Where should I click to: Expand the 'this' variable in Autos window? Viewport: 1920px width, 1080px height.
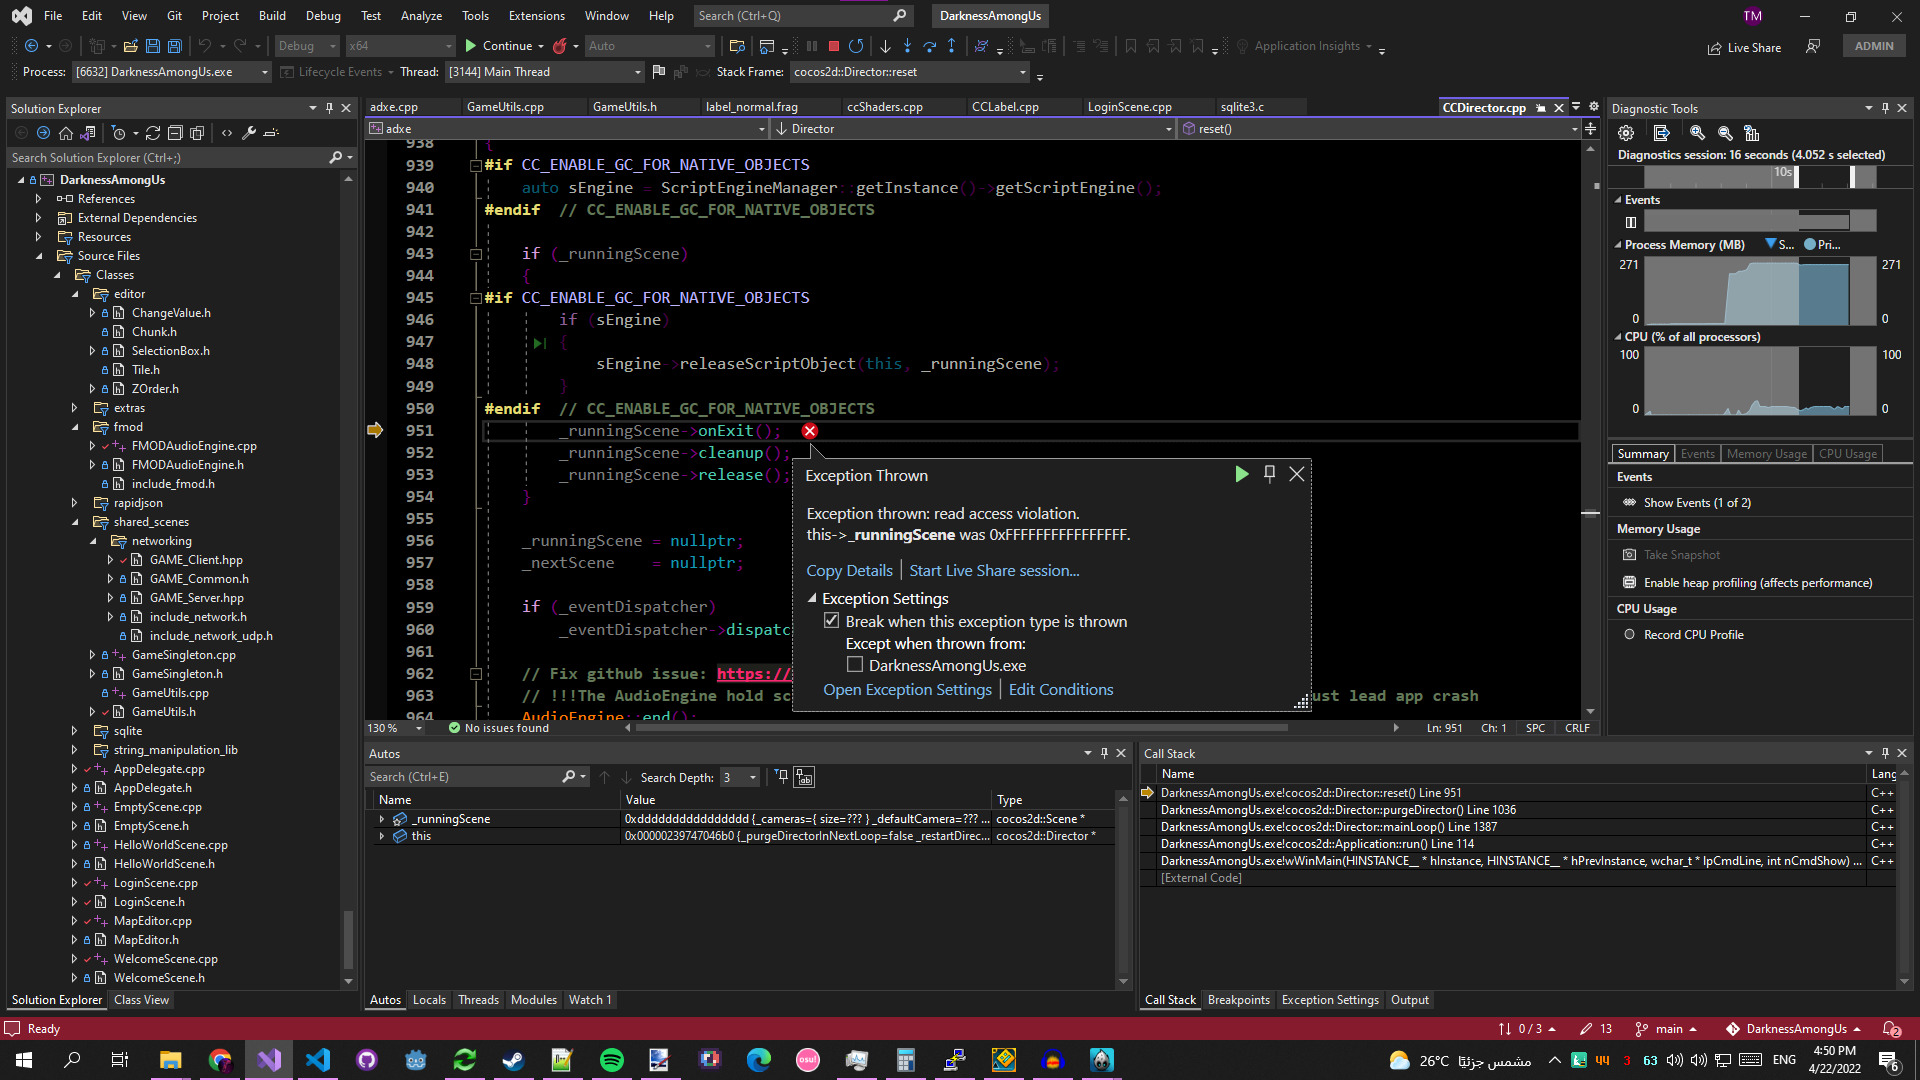pos(381,836)
